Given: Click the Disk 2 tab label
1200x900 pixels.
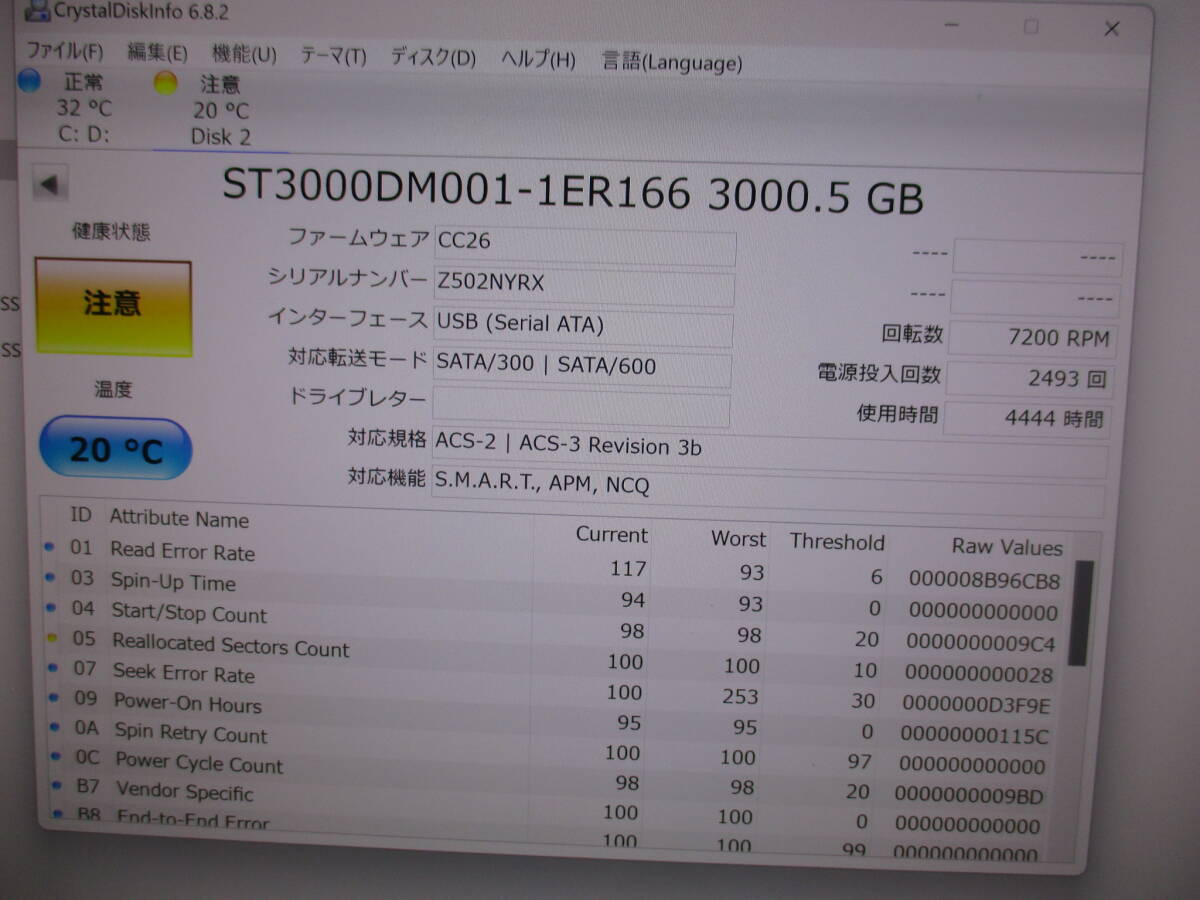Looking at the screenshot, I should pos(220,137).
